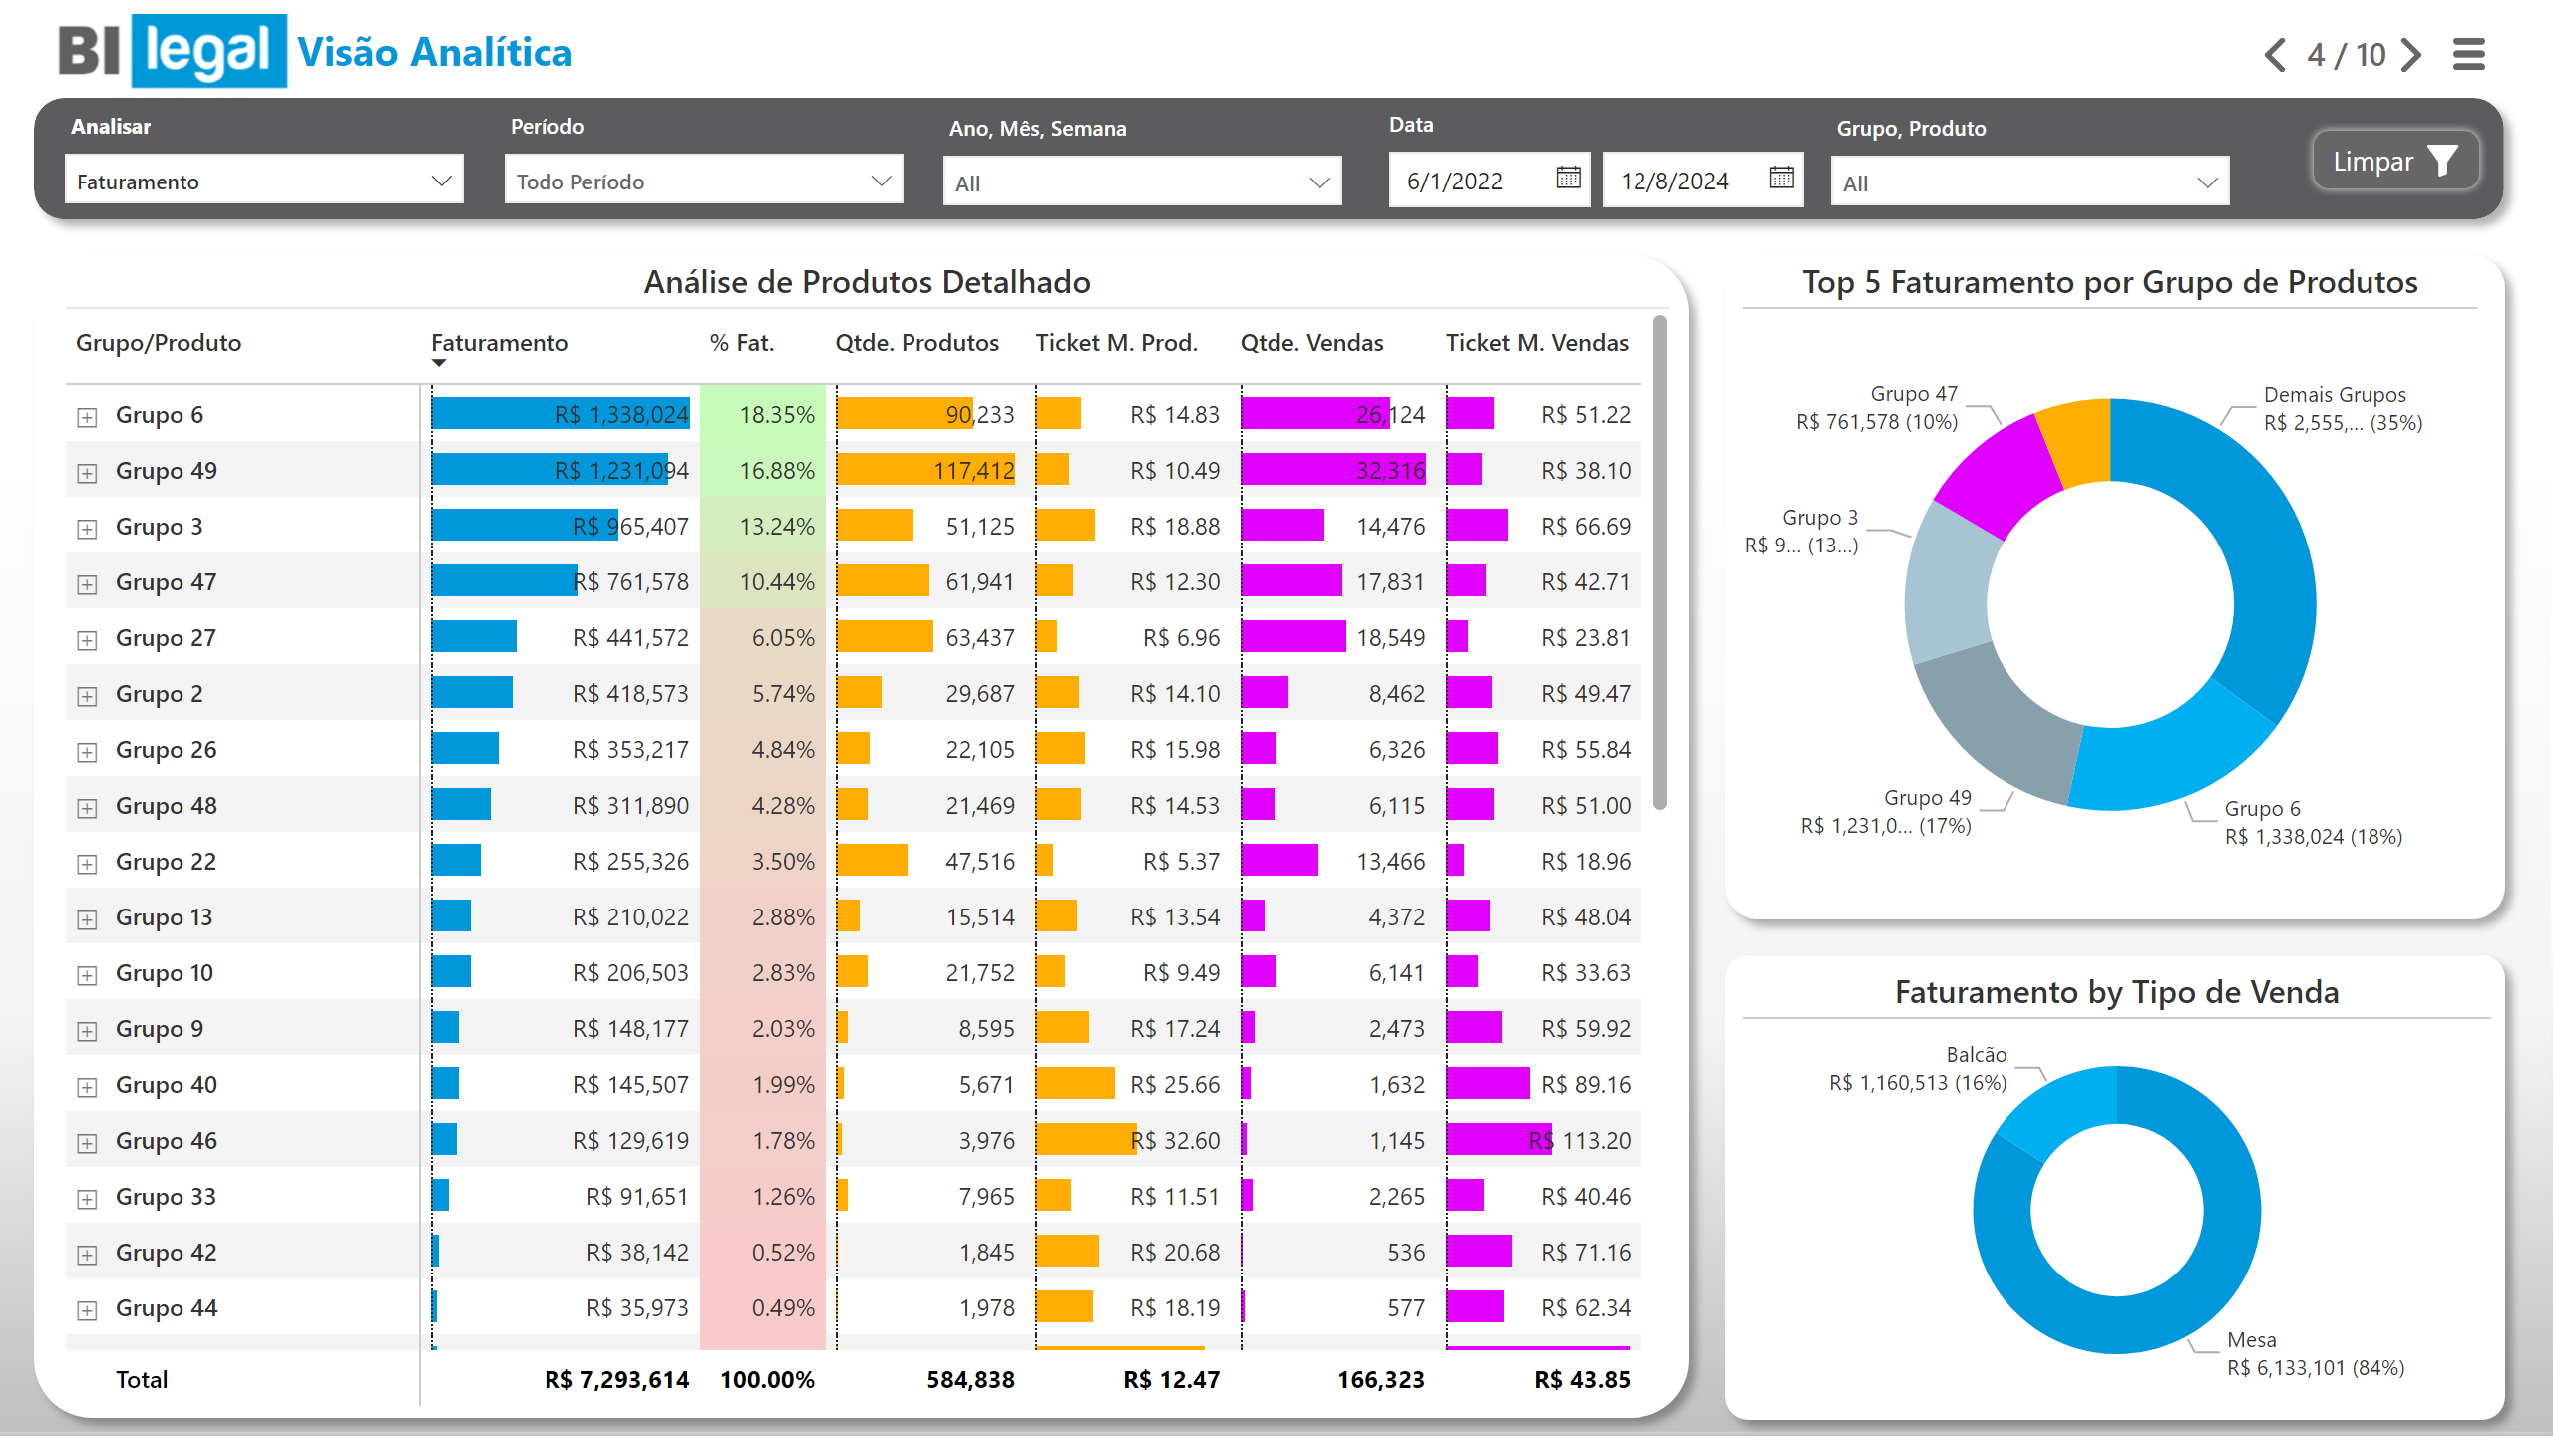
Task: Sort by Faturamento column header
Action: coord(499,343)
